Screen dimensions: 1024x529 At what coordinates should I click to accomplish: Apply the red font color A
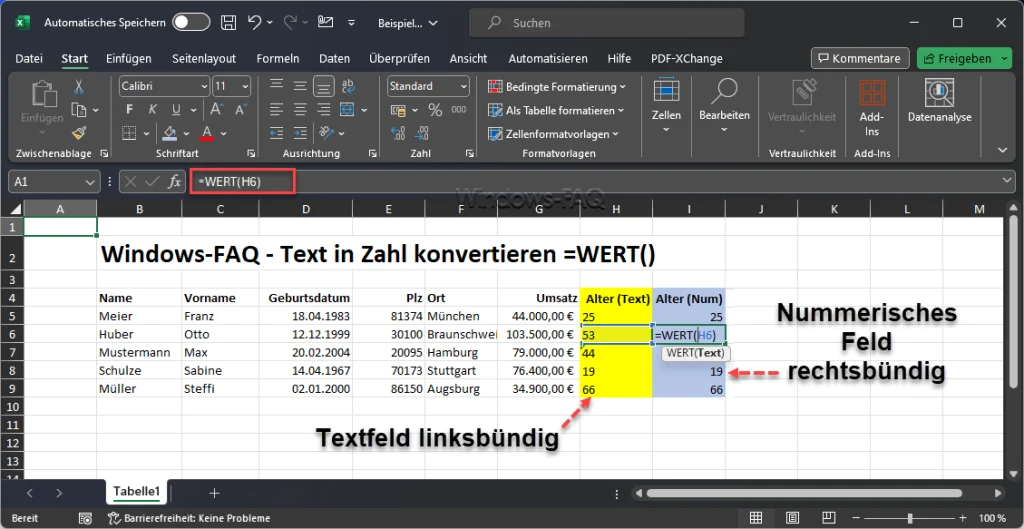pyautogui.click(x=207, y=133)
